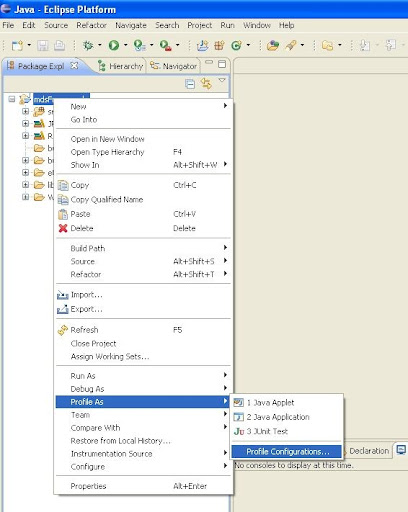Switch to the Navigator tab
Viewport: 408px width, 512px height.
point(174,66)
